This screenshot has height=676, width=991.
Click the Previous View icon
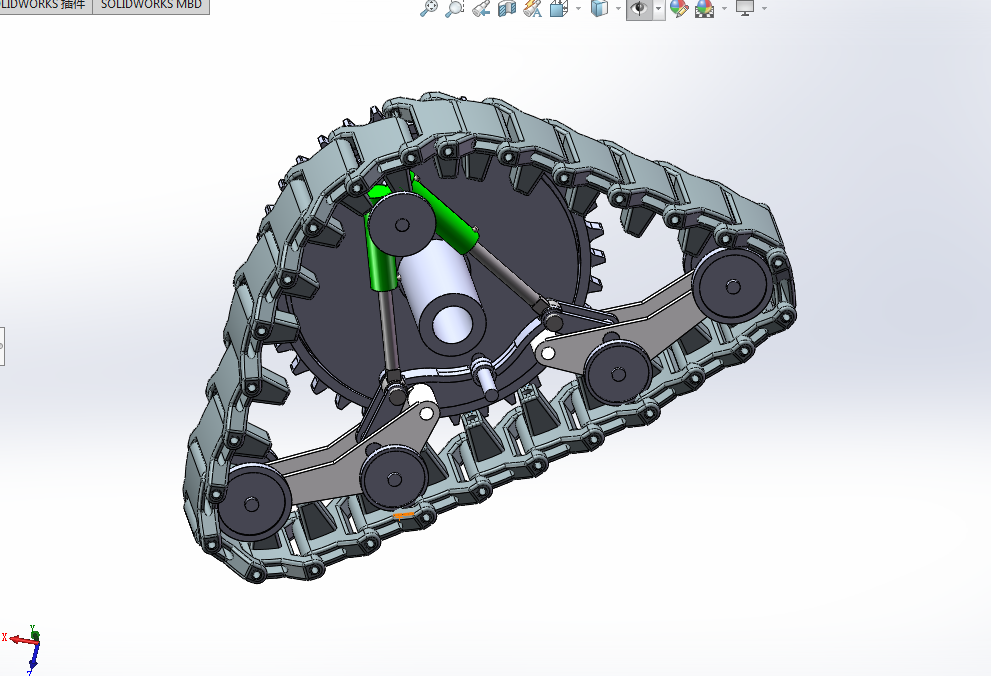click(x=481, y=8)
